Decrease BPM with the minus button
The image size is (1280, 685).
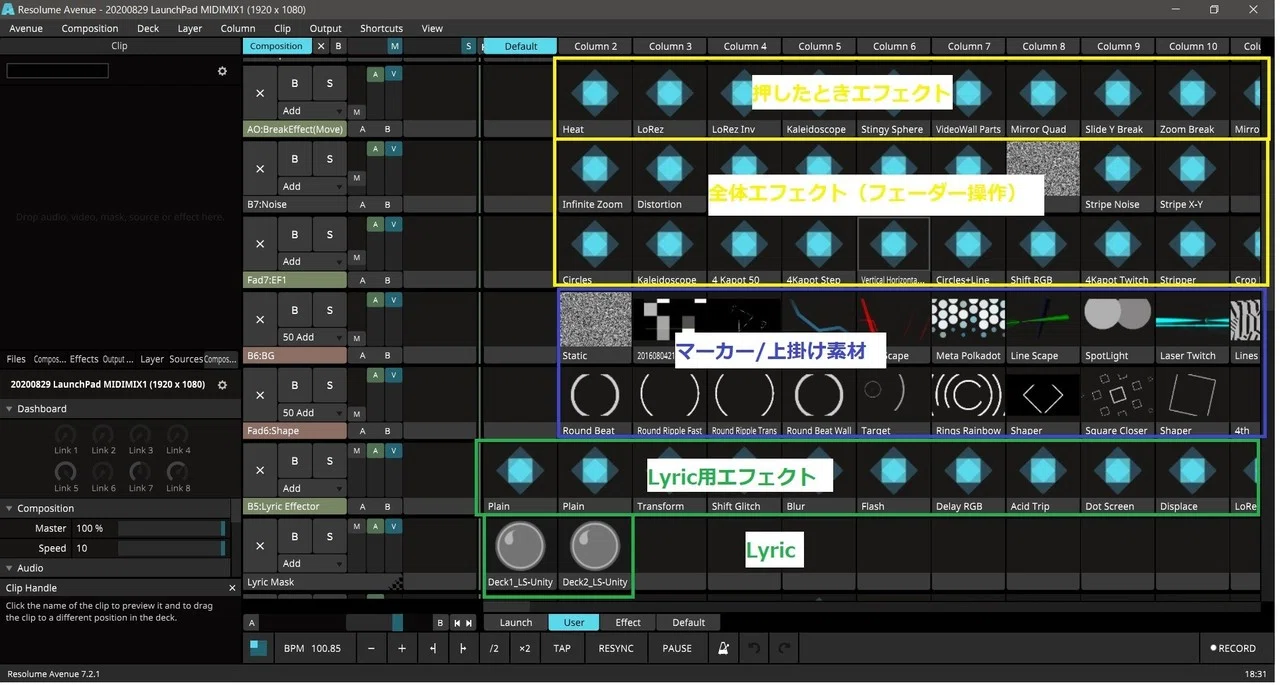point(371,648)
